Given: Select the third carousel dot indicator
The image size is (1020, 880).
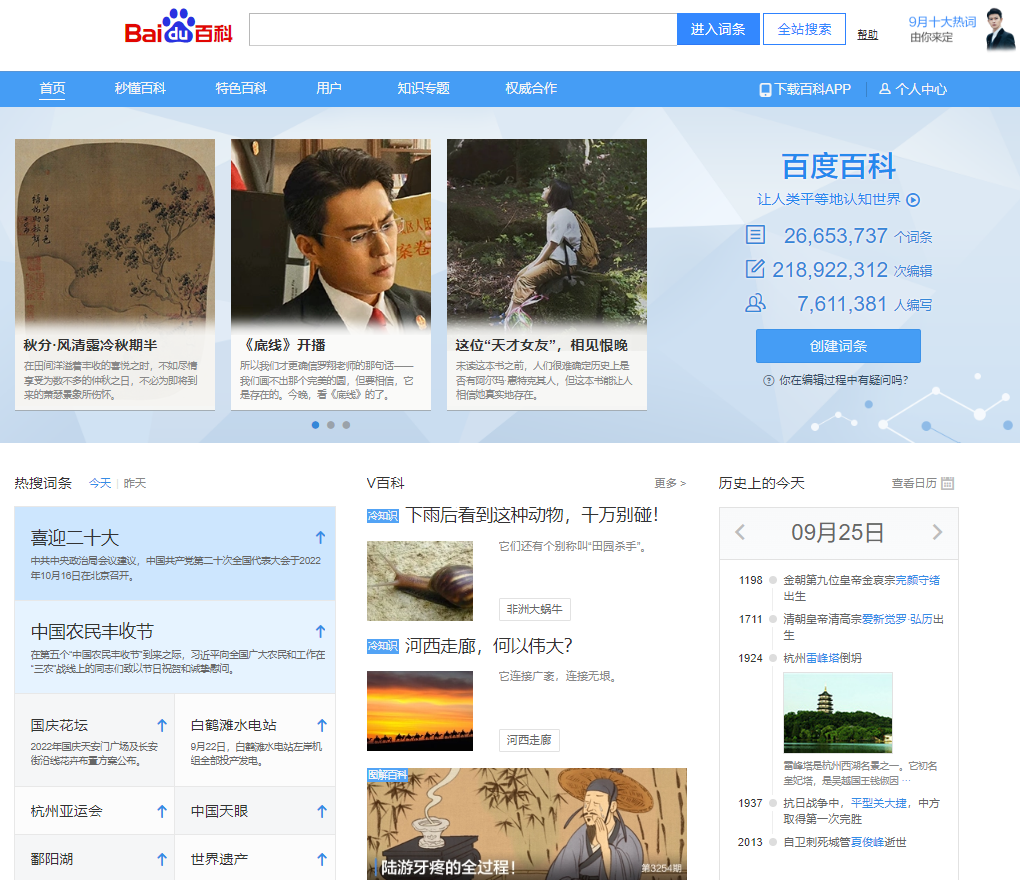Looking at the screenshot, I should [346, 425].
